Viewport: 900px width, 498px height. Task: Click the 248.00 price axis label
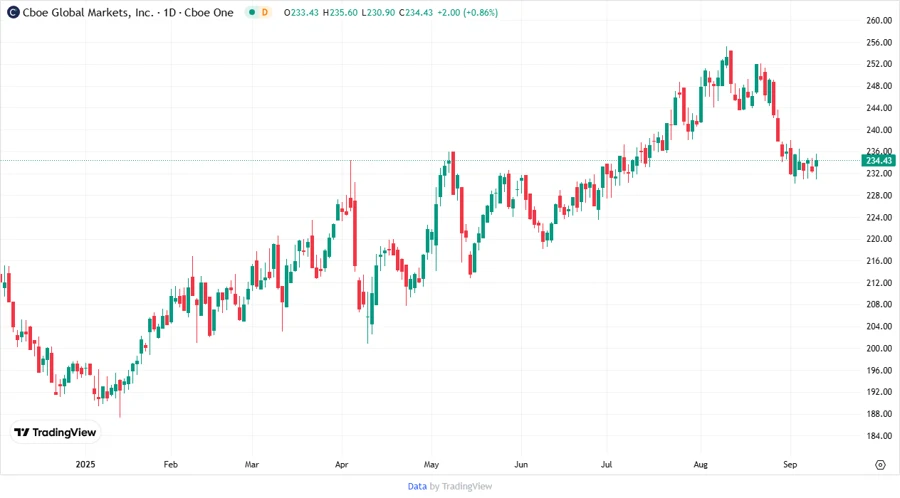click(879, 86)
